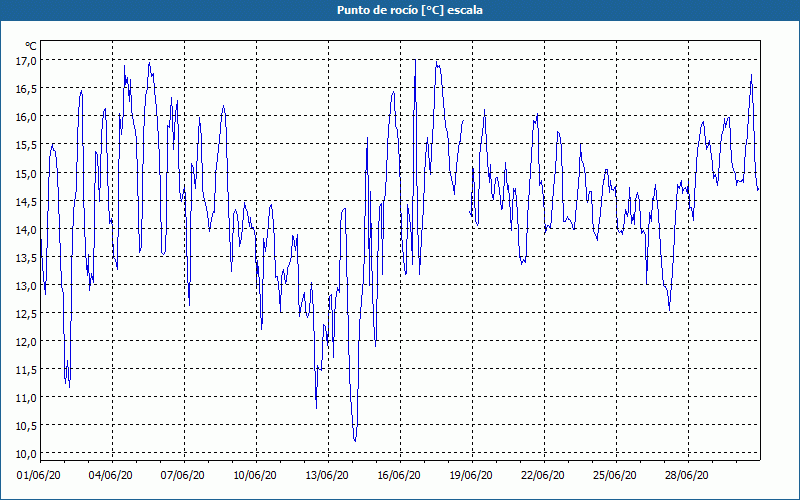This screenshot has height=500, width=800.
Task: Click the 13,5 y-axis label
Action: (x=27, y=257)
